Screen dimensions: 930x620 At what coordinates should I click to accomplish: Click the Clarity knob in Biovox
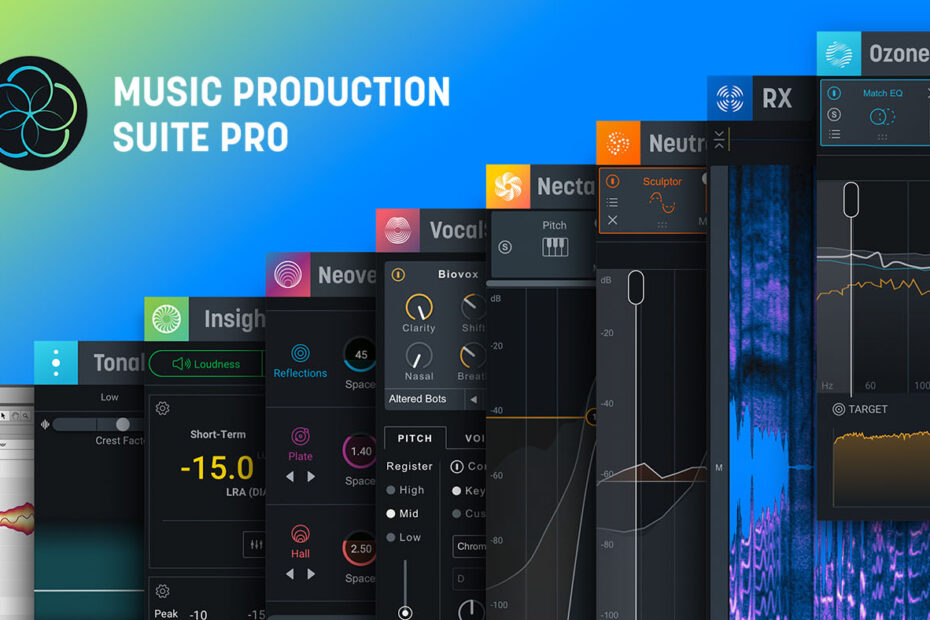click(x=419, y=307)
